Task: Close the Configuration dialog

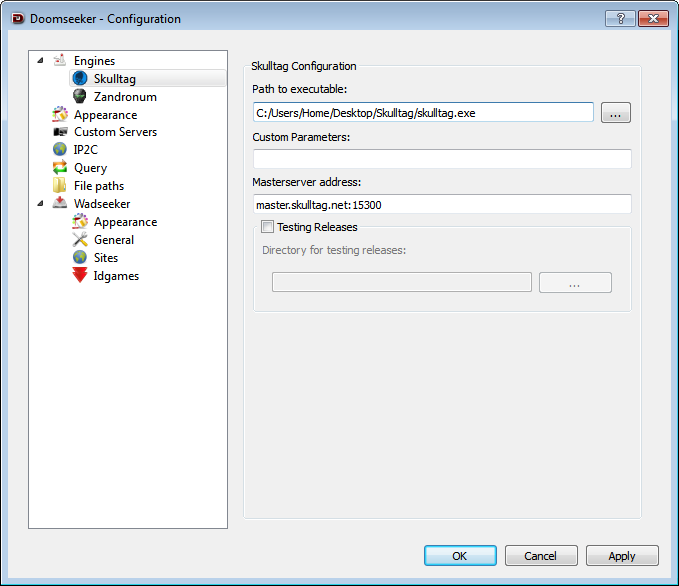Action: pyautogui.click(x=653, y=19)
